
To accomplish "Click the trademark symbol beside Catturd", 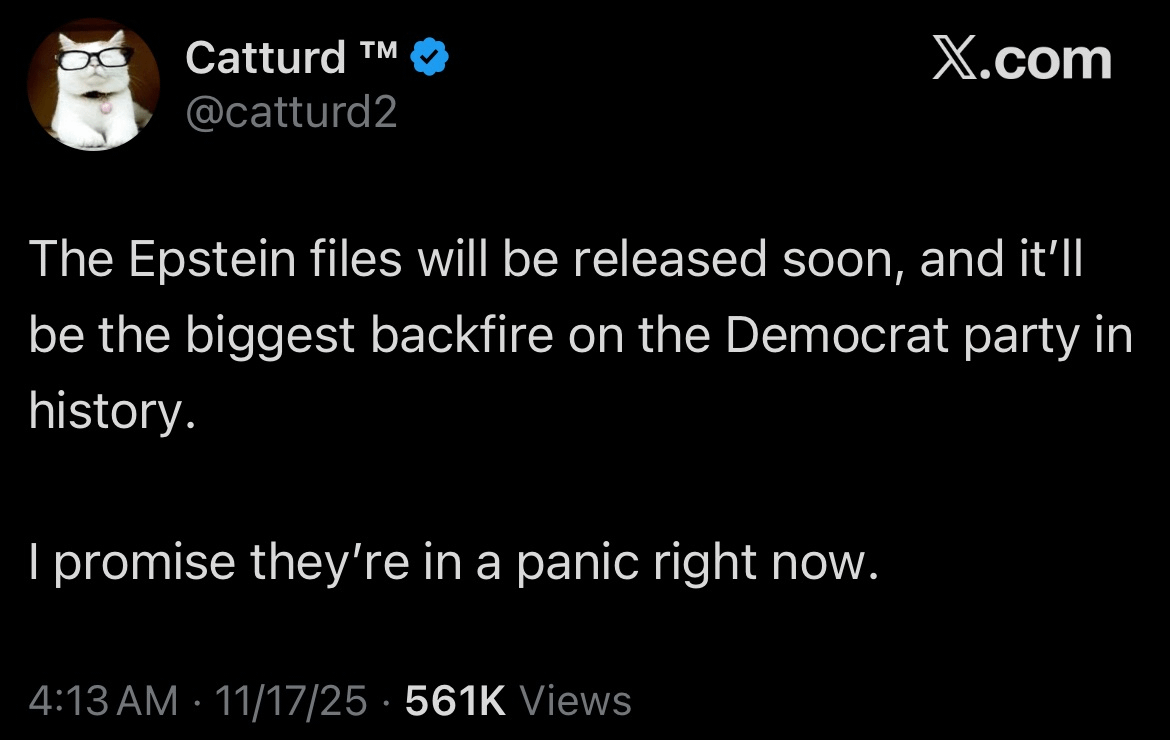I will click(x=381, y=50).
